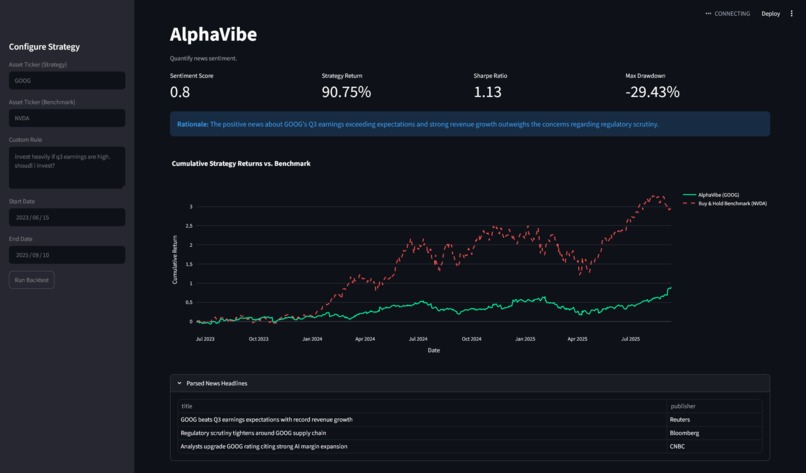Open the three-dot main menu
Image resolution: width=806 pixels, height=473 pixels.
pos(791,14)
